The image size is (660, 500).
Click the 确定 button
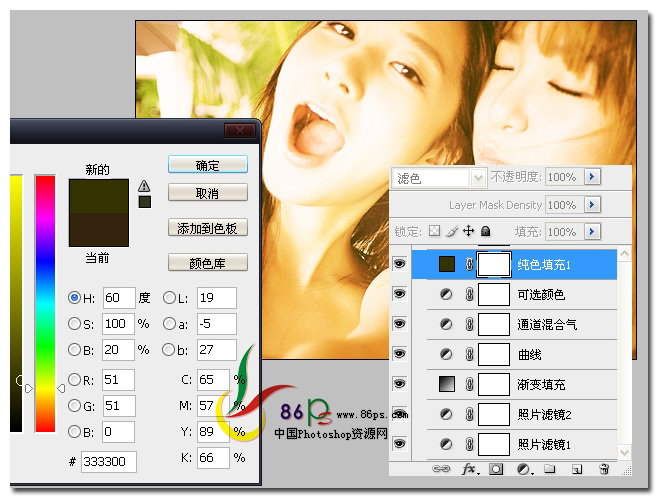pyautogui.click(x=207, y=165)
